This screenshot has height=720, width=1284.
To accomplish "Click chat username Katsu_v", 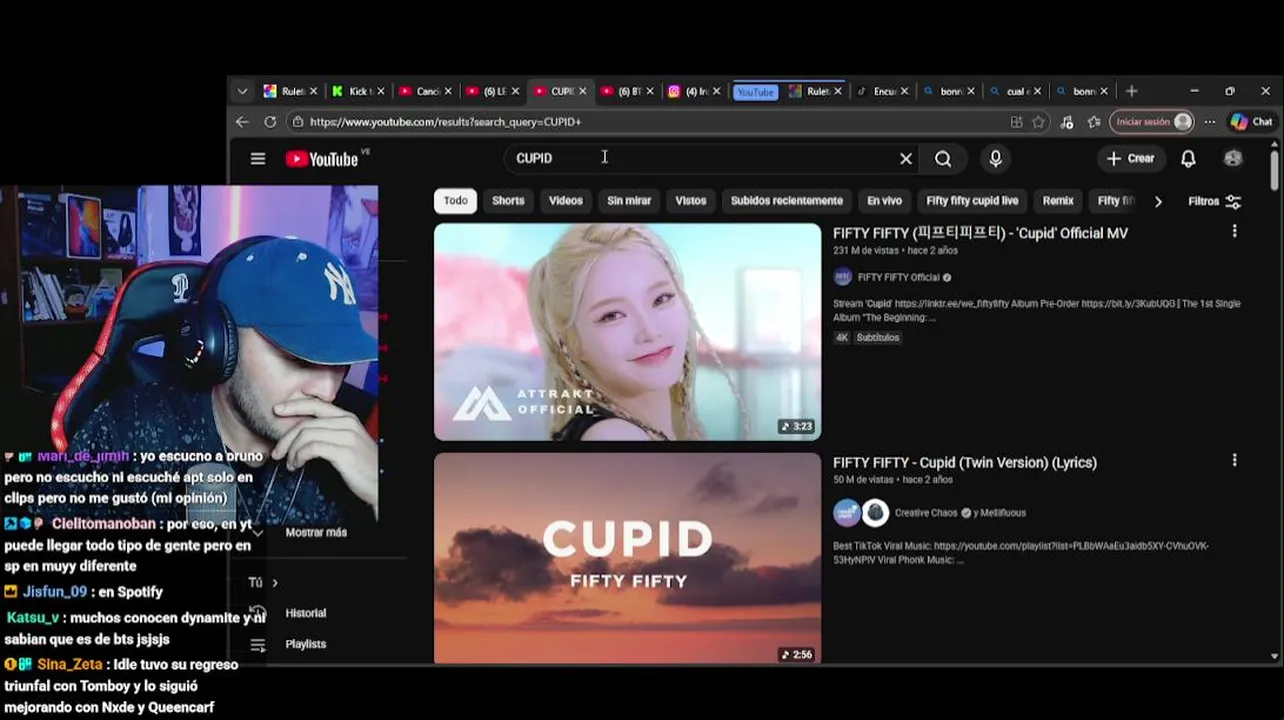I will click(x=34, y=618).
